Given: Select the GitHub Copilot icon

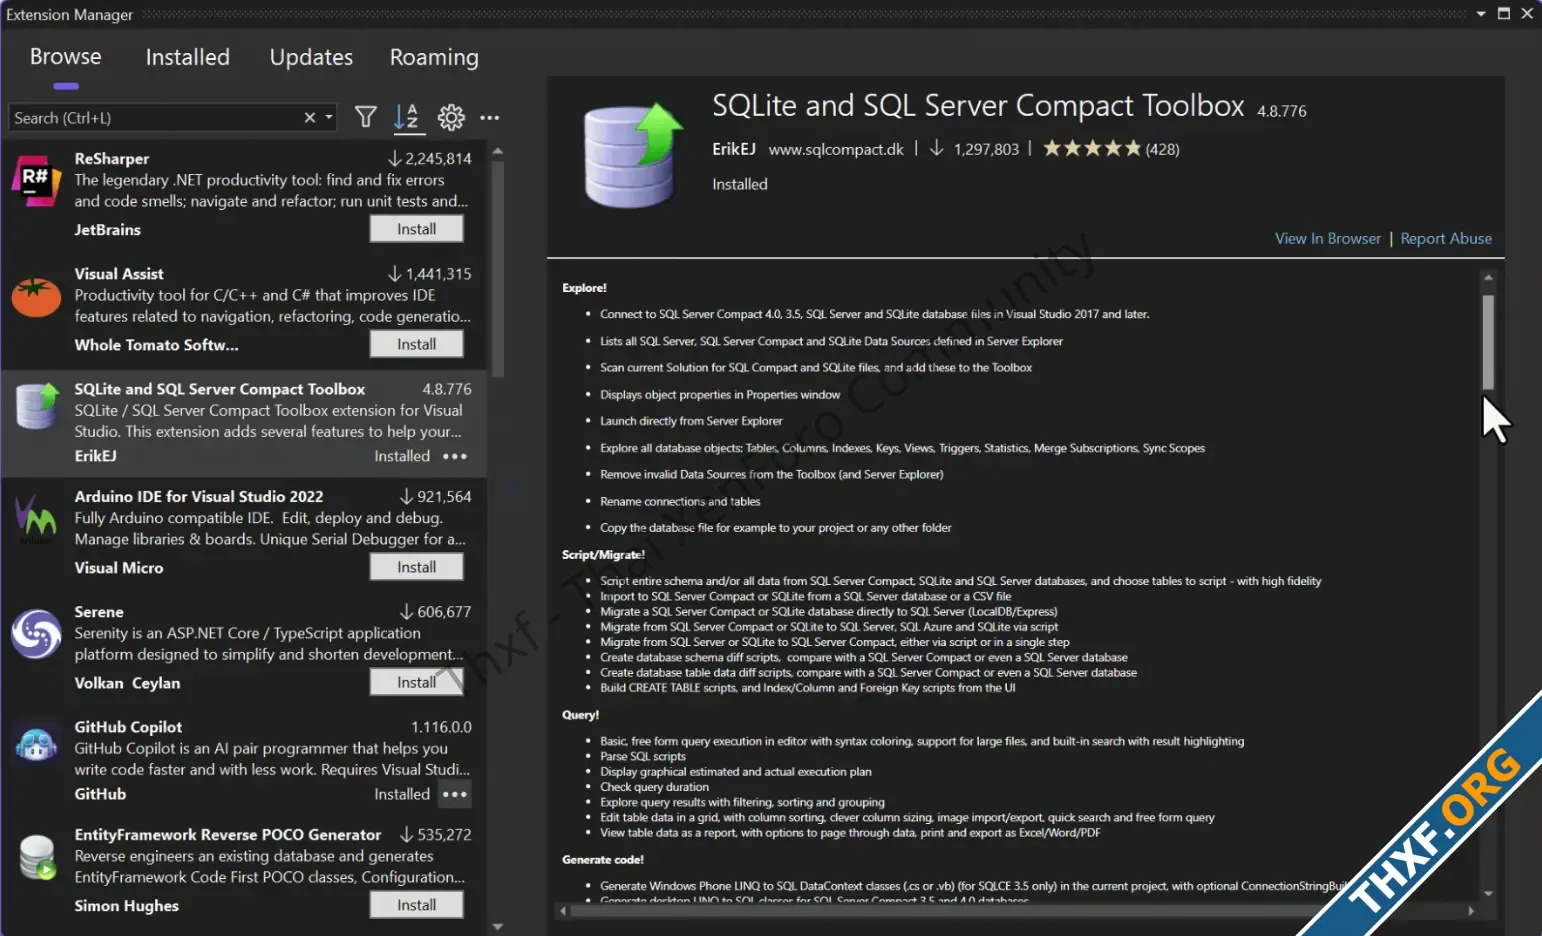Looking at the screenshot, I should (36, 744).
